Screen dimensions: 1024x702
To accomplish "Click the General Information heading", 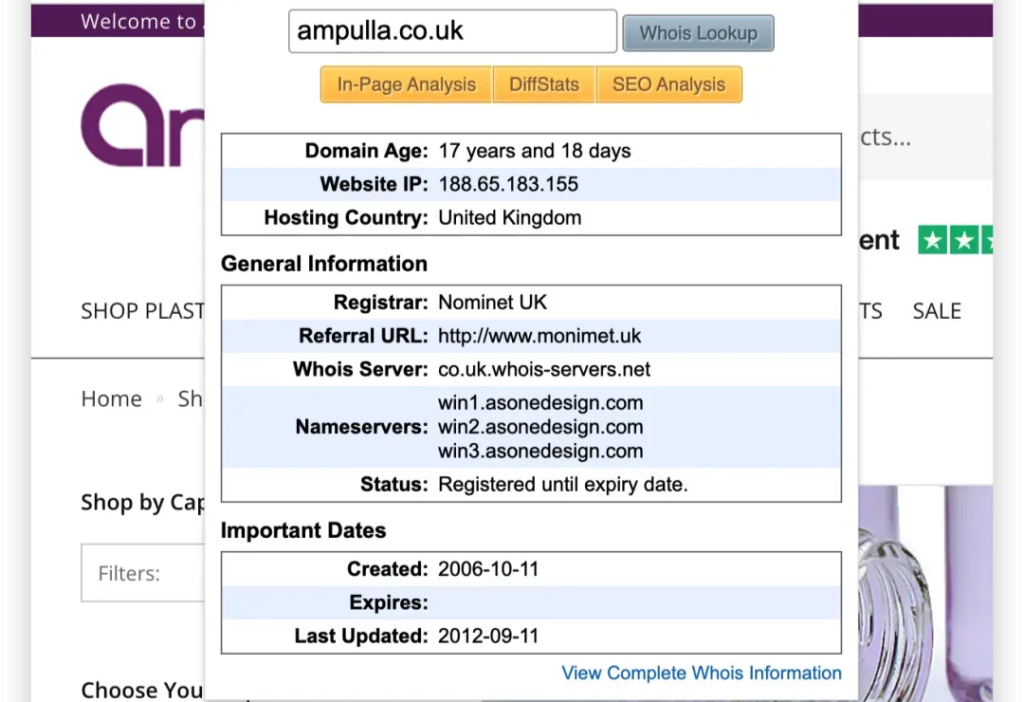I will click(324, 263).
